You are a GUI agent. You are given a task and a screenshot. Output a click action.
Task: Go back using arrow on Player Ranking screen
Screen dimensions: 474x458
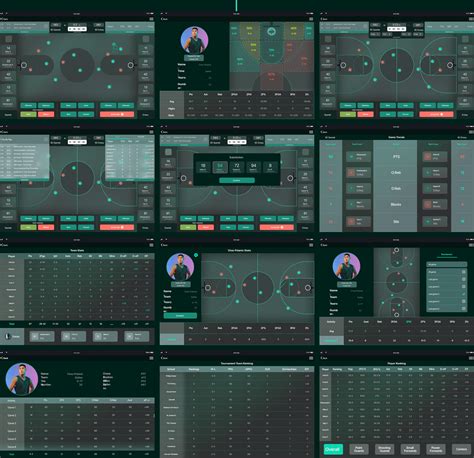click(322, 358)
